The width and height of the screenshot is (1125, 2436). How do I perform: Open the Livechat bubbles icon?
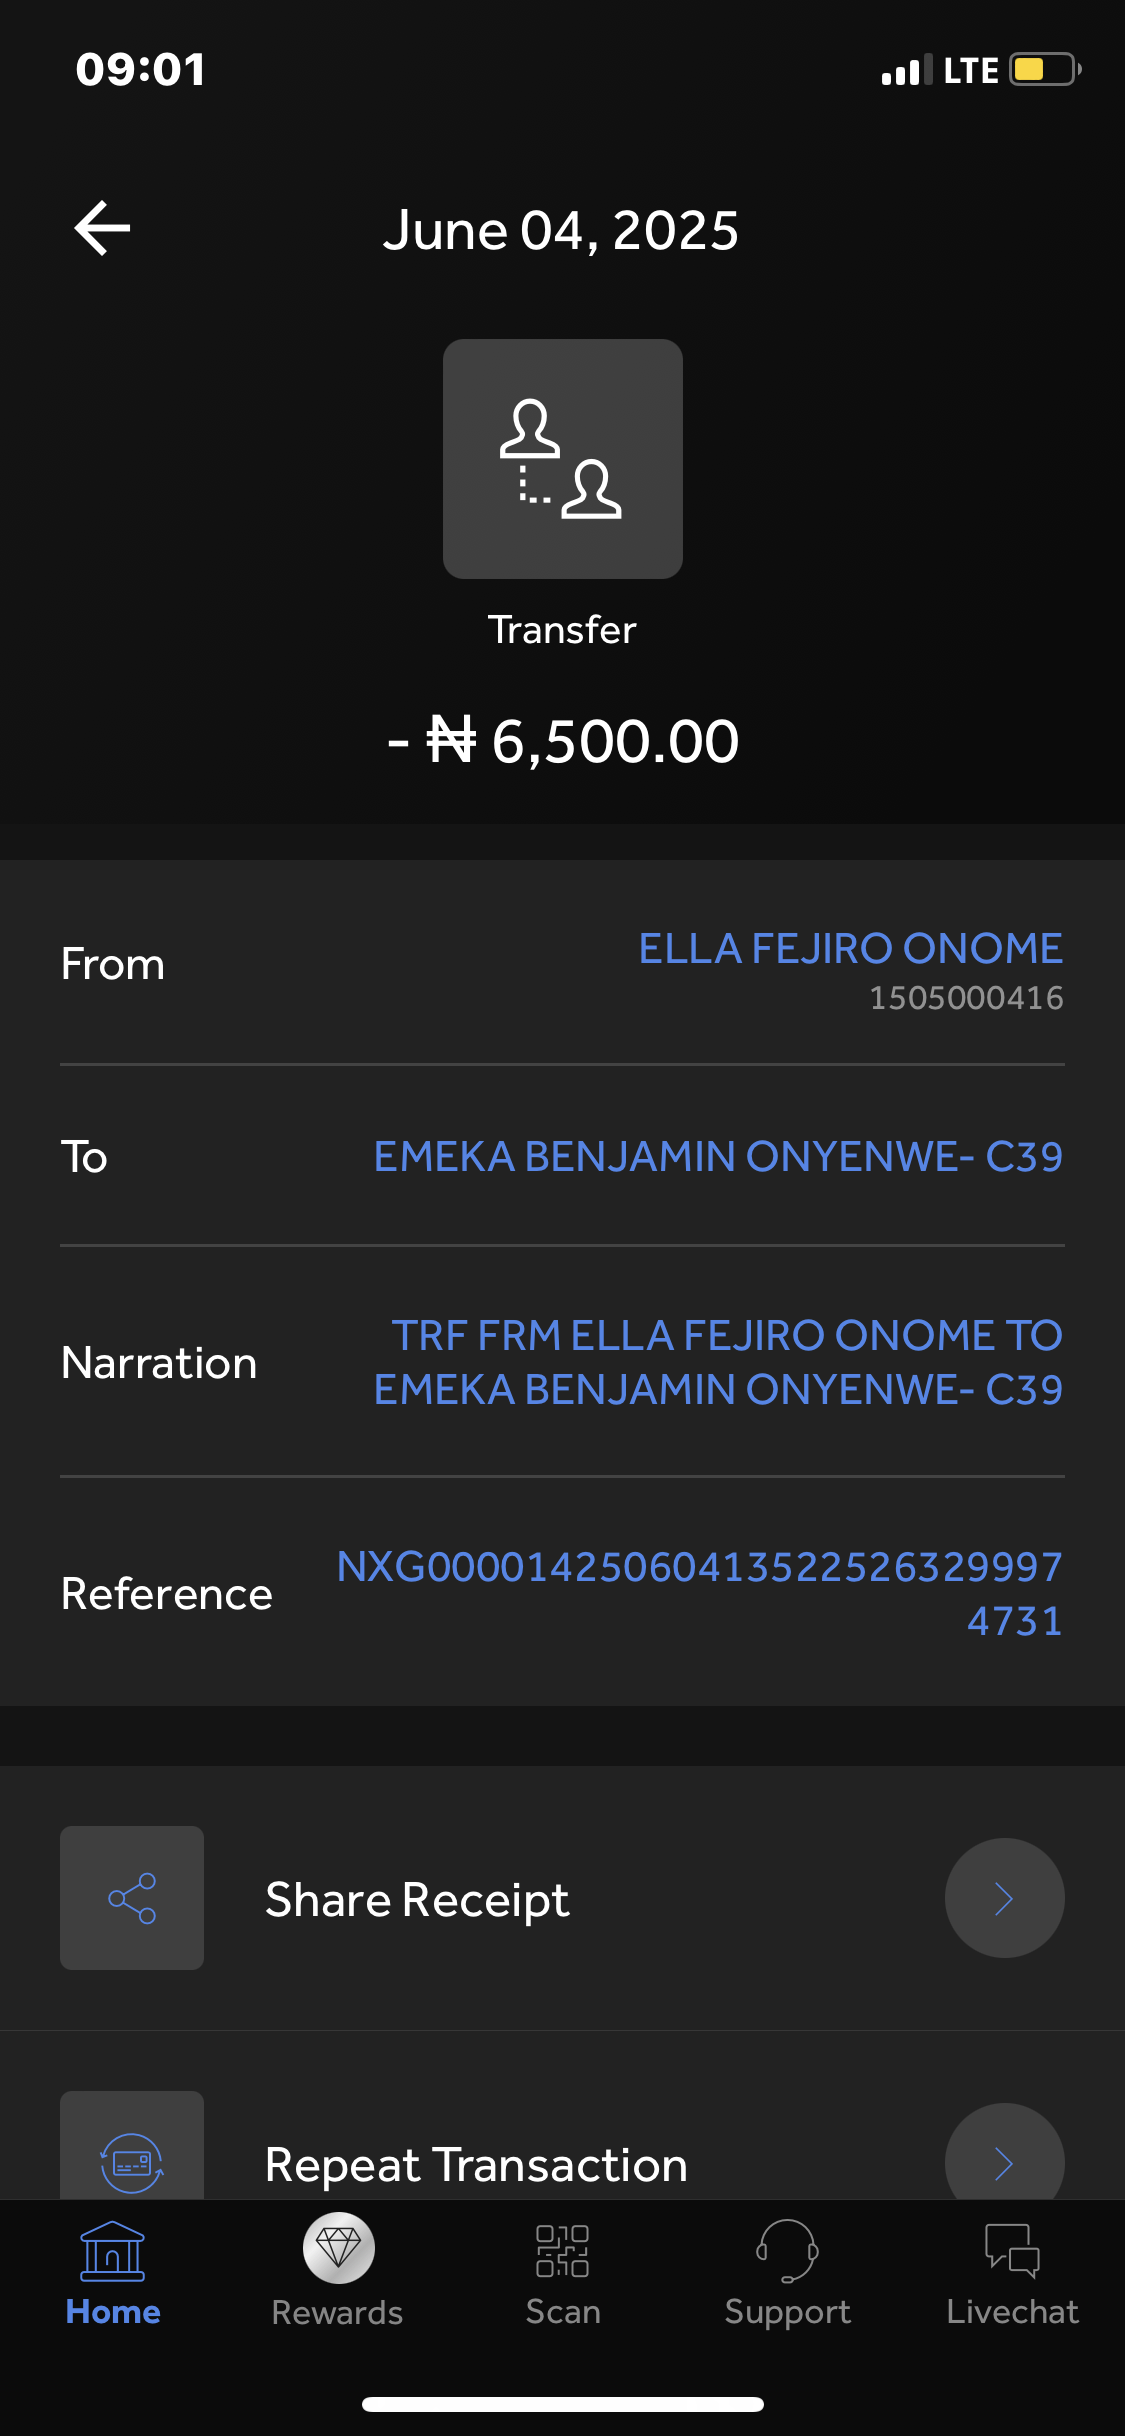[1012, 2251]
